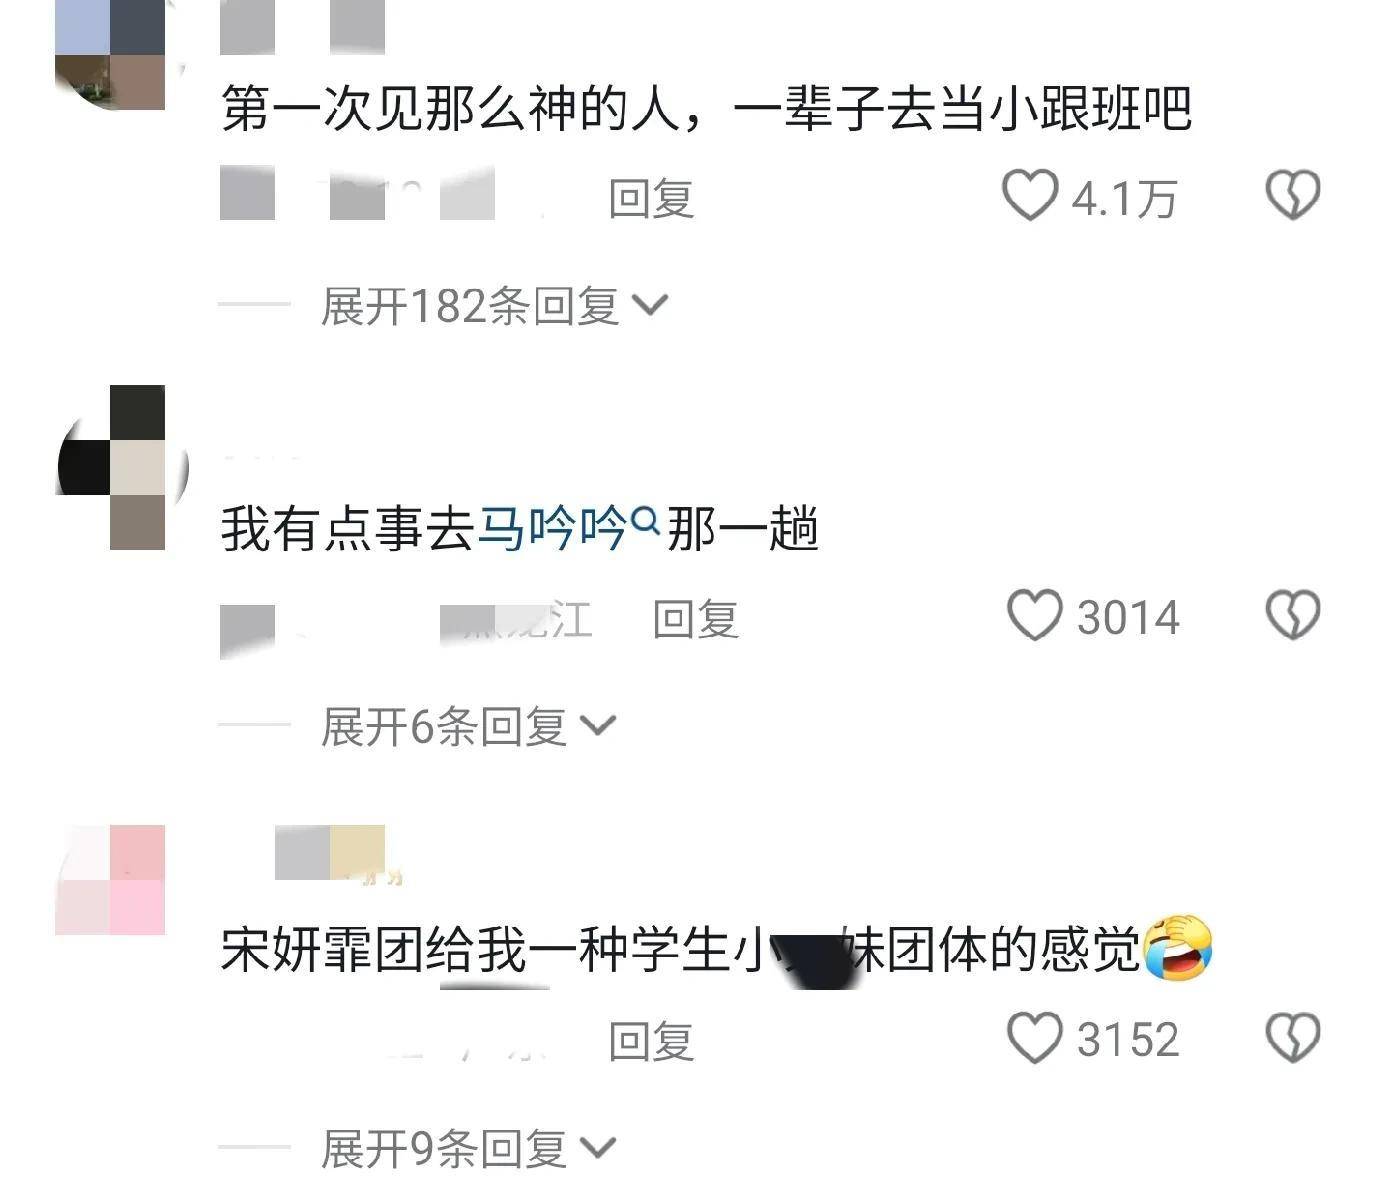Expand 展开6条回复 replies
This screenshot has width=1392, height=1202.
click(x=468, y=726)
